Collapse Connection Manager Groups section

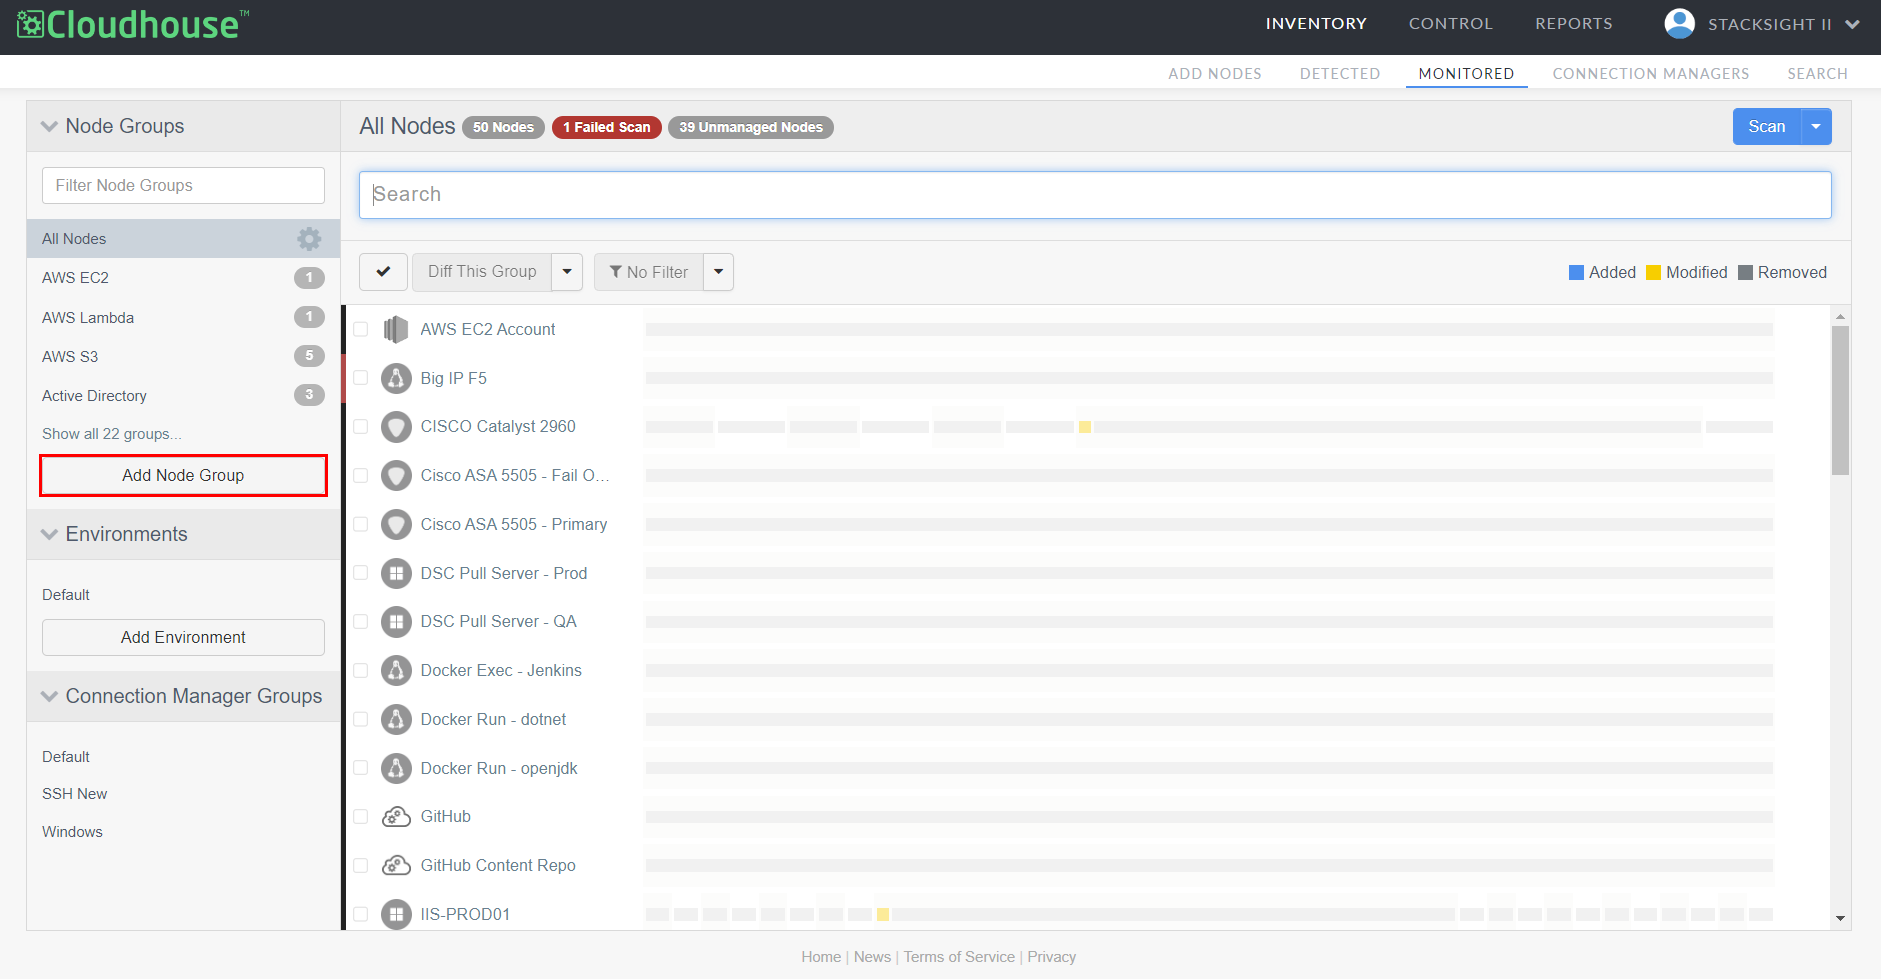click(x=49, y=696)
